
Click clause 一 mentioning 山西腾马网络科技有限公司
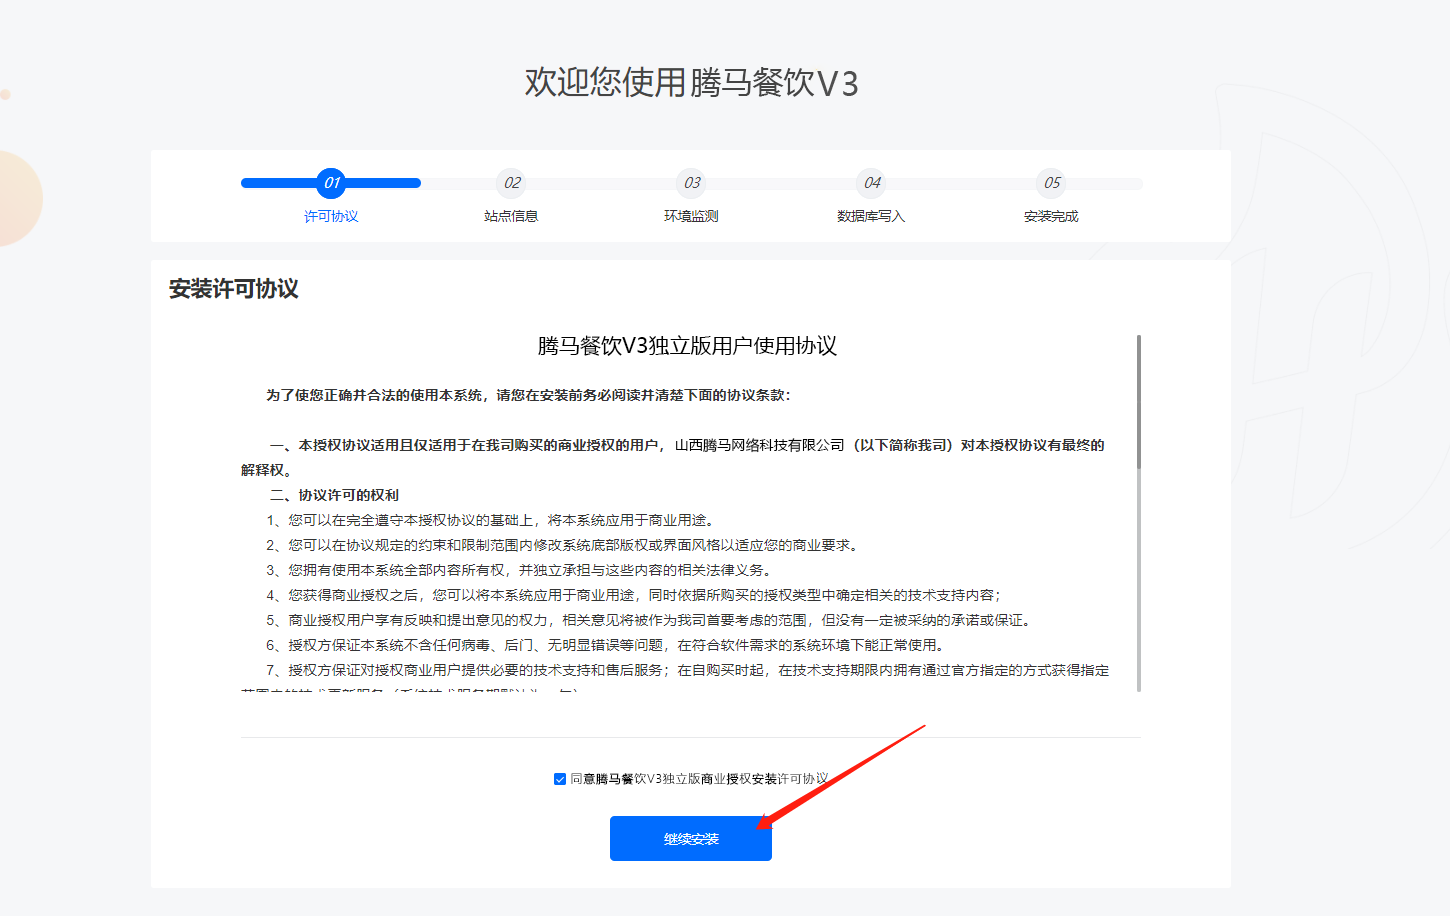tap(673, 457)
